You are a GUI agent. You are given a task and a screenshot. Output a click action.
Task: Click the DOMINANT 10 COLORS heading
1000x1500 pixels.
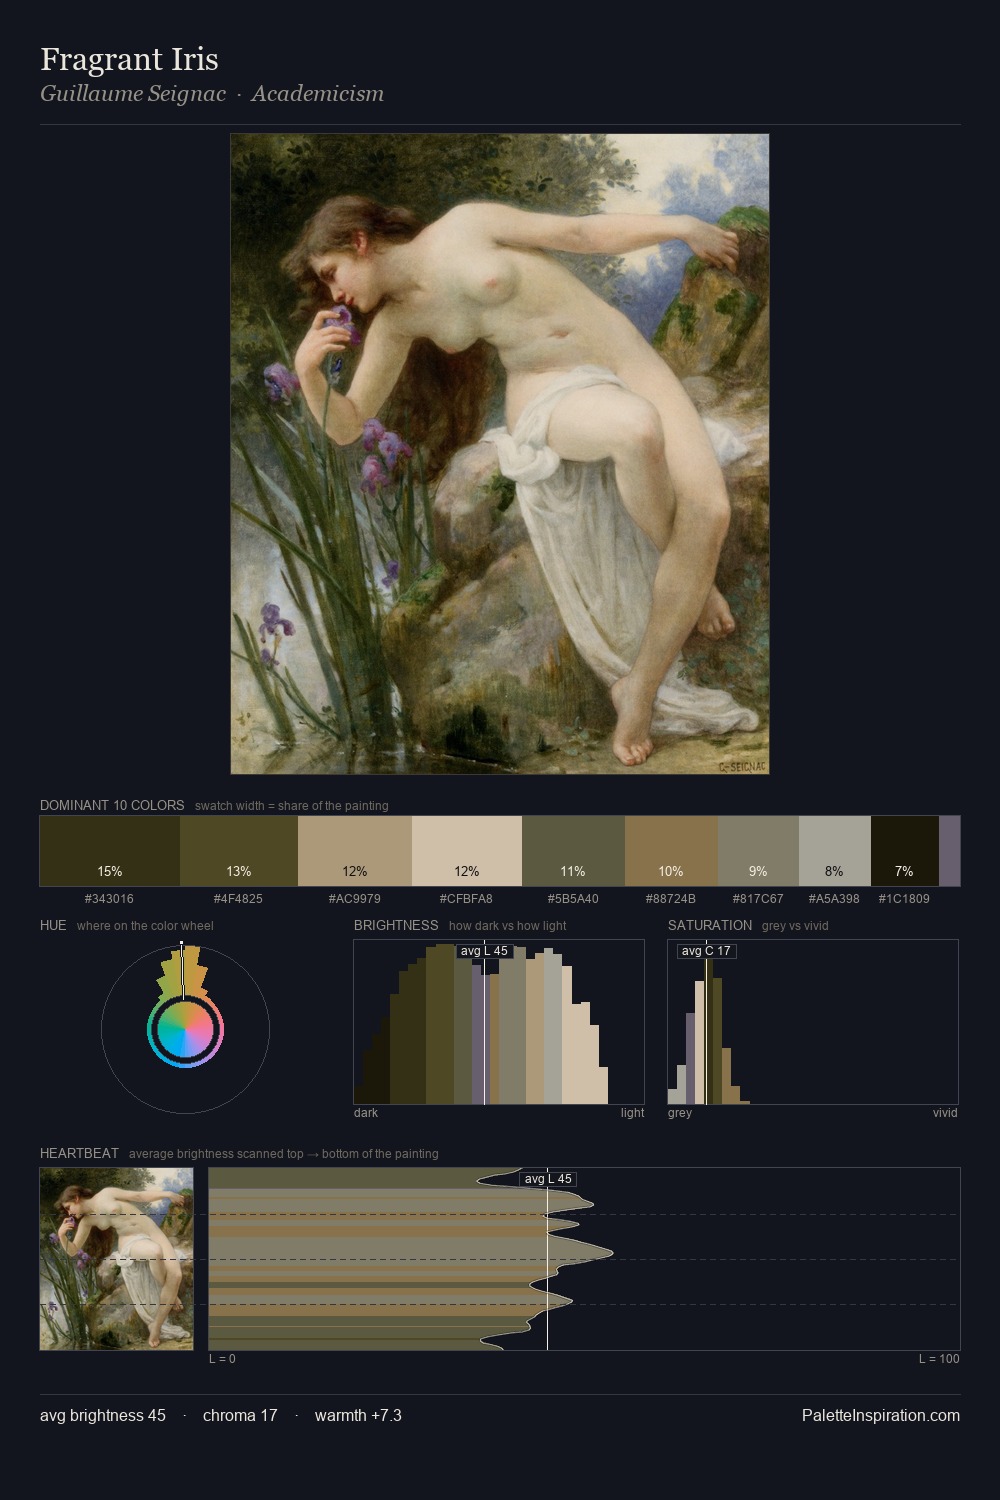point(112,805)
